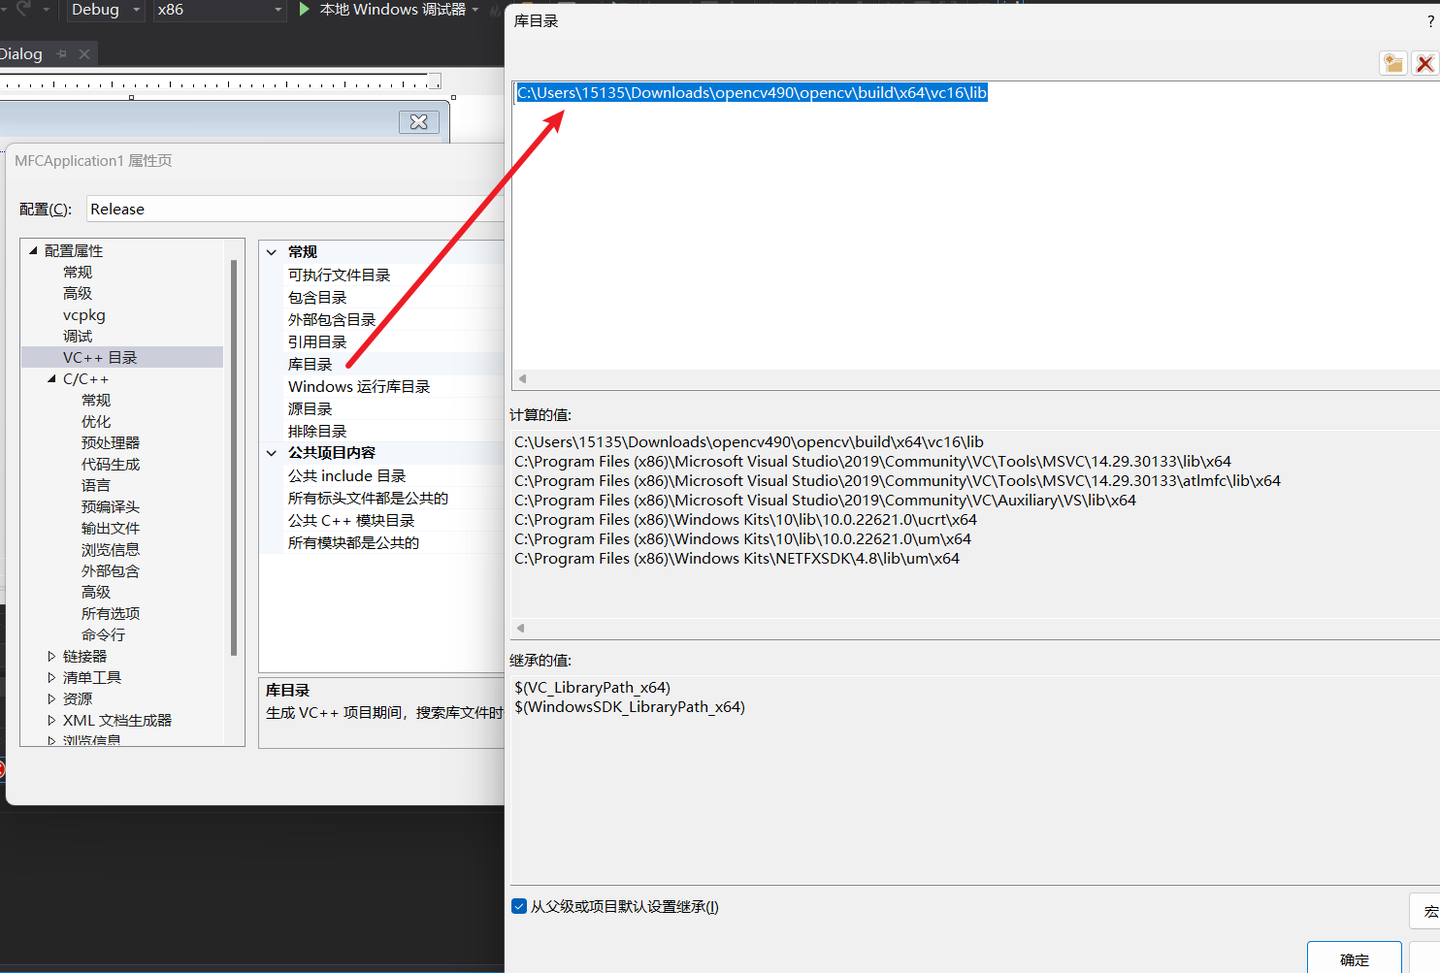Click the 确定 confirm button
Image resolution: width=1440 pixels, height=973 pixels.
pyautogui.click(x=1353, y=958)
